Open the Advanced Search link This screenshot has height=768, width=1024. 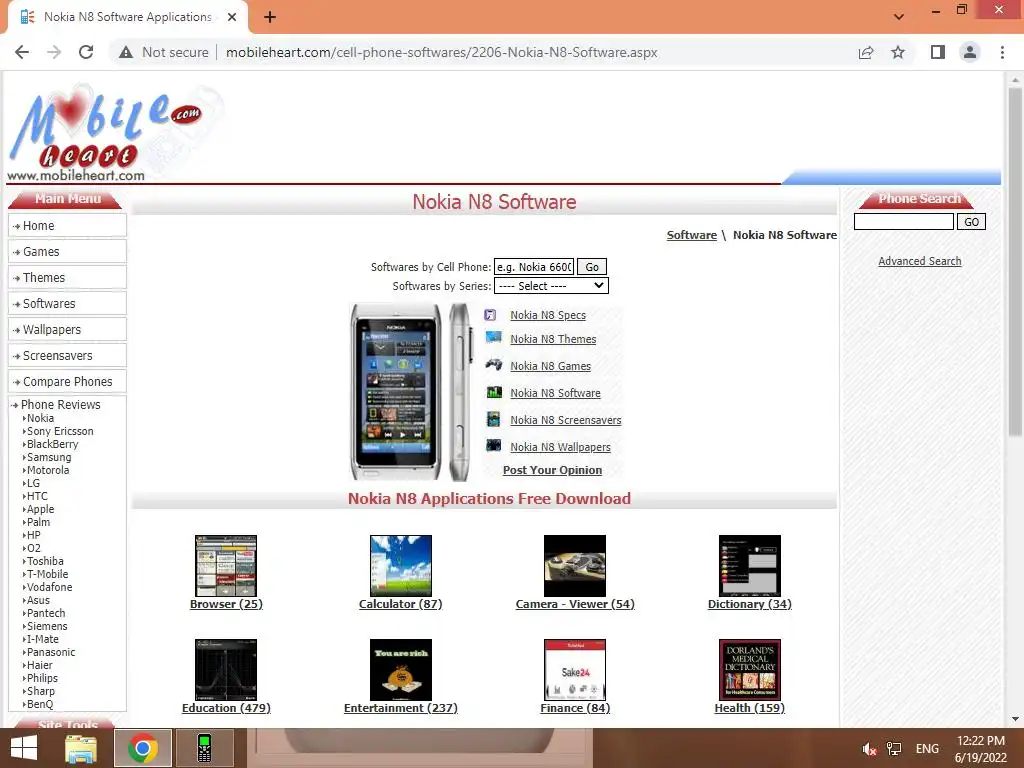point(920,261)
